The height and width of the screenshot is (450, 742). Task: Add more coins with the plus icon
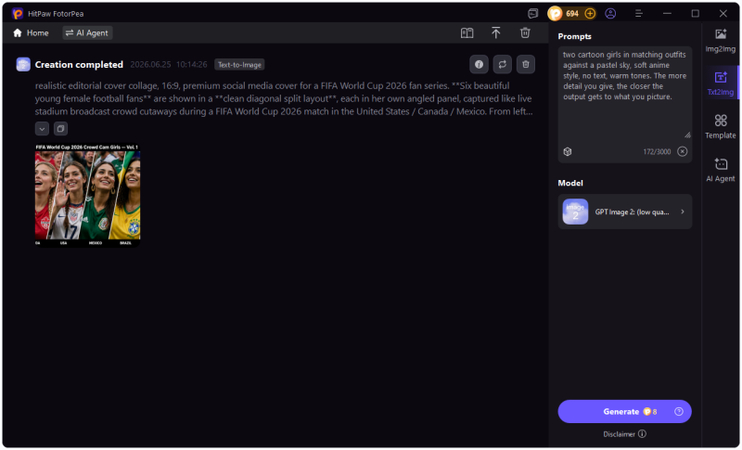click(590, 14)
